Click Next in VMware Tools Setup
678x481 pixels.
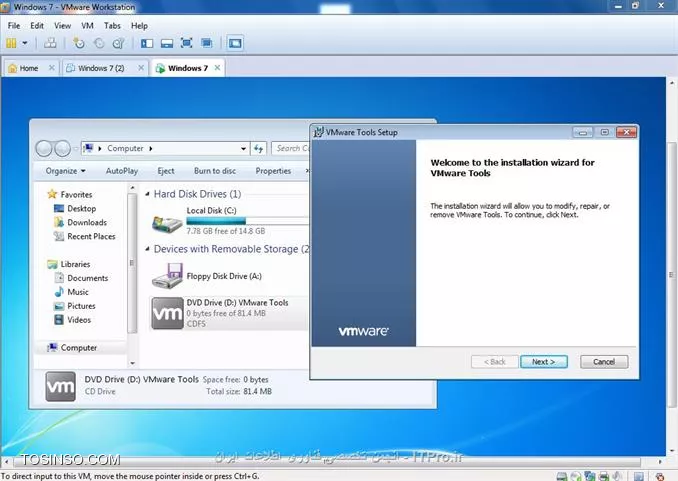[x=544, y=362]
